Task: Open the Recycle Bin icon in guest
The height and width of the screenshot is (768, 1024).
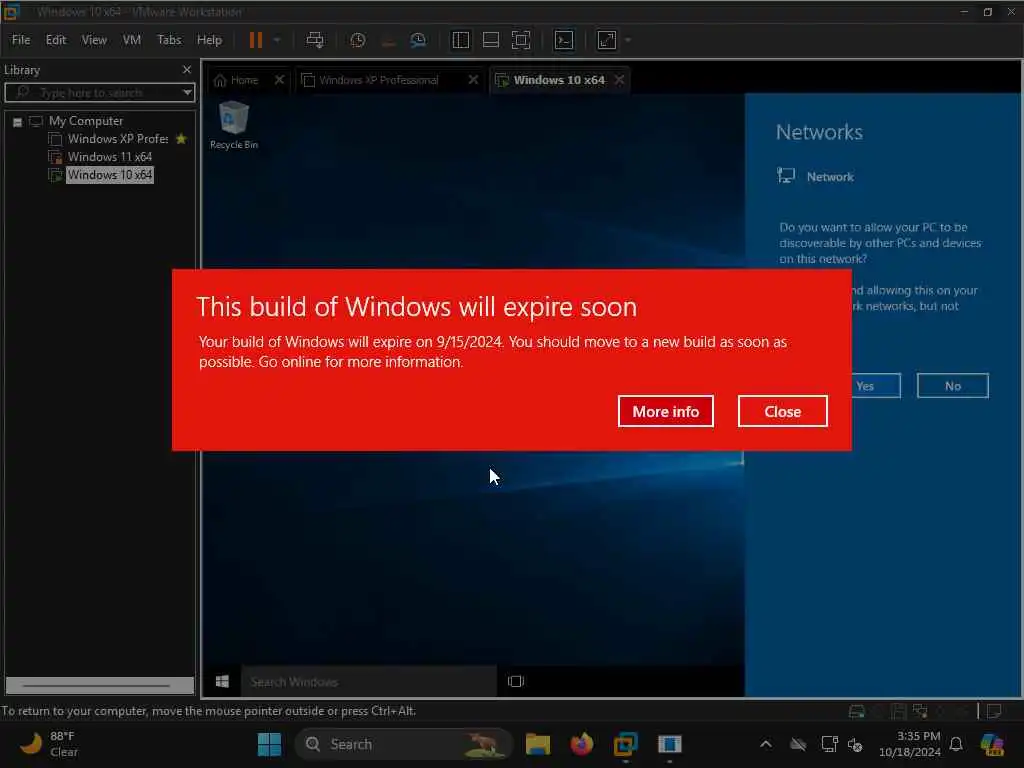Action: tap(234, 125)
